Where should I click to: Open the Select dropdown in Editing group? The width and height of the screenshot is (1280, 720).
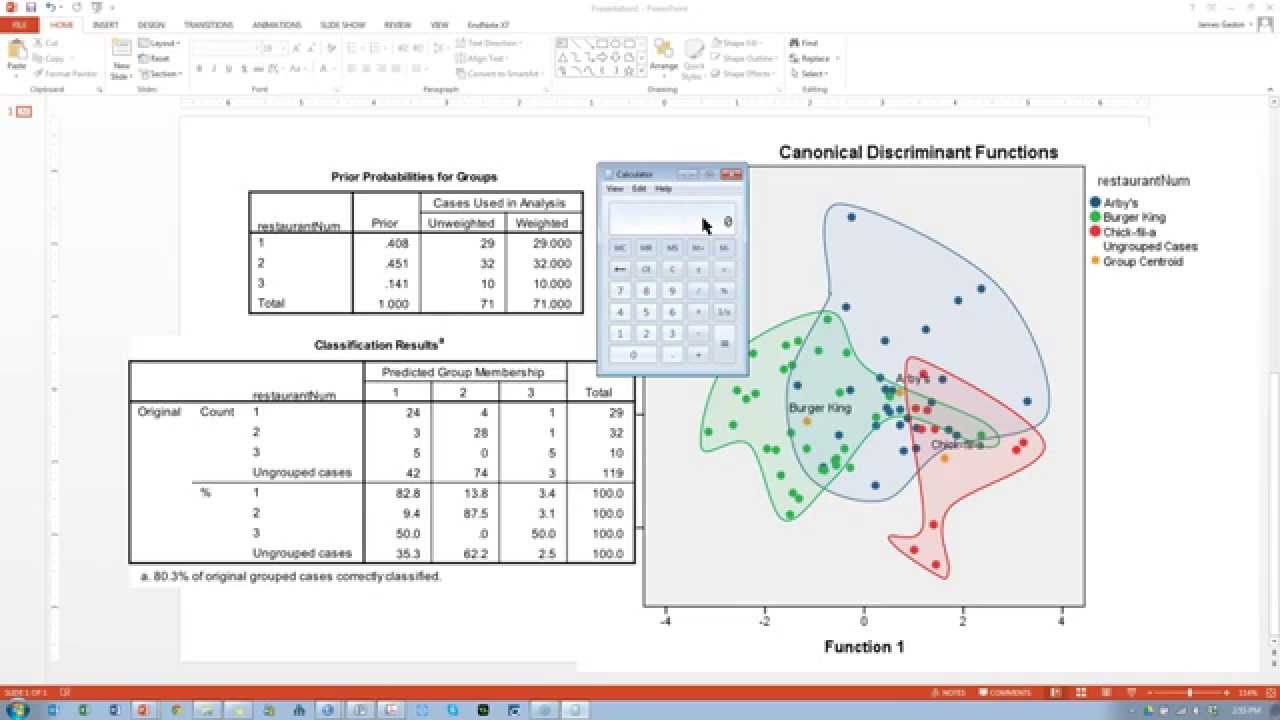(x=809, y=73)
